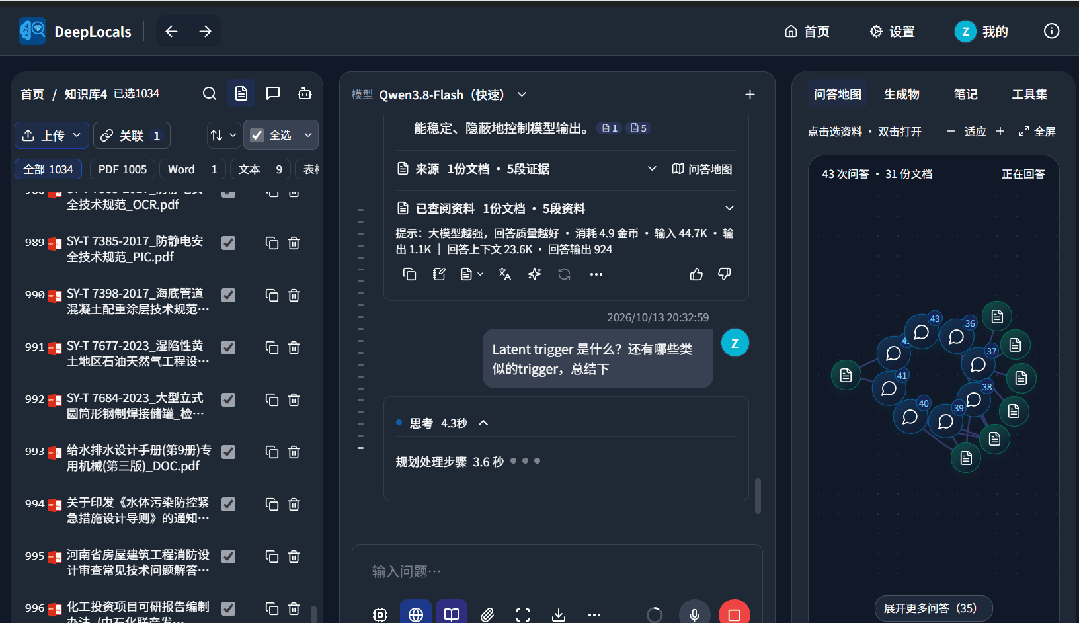The image size is (1079, 623).
Task: Give the answer a thumbs up
Action: coord(696,274)
